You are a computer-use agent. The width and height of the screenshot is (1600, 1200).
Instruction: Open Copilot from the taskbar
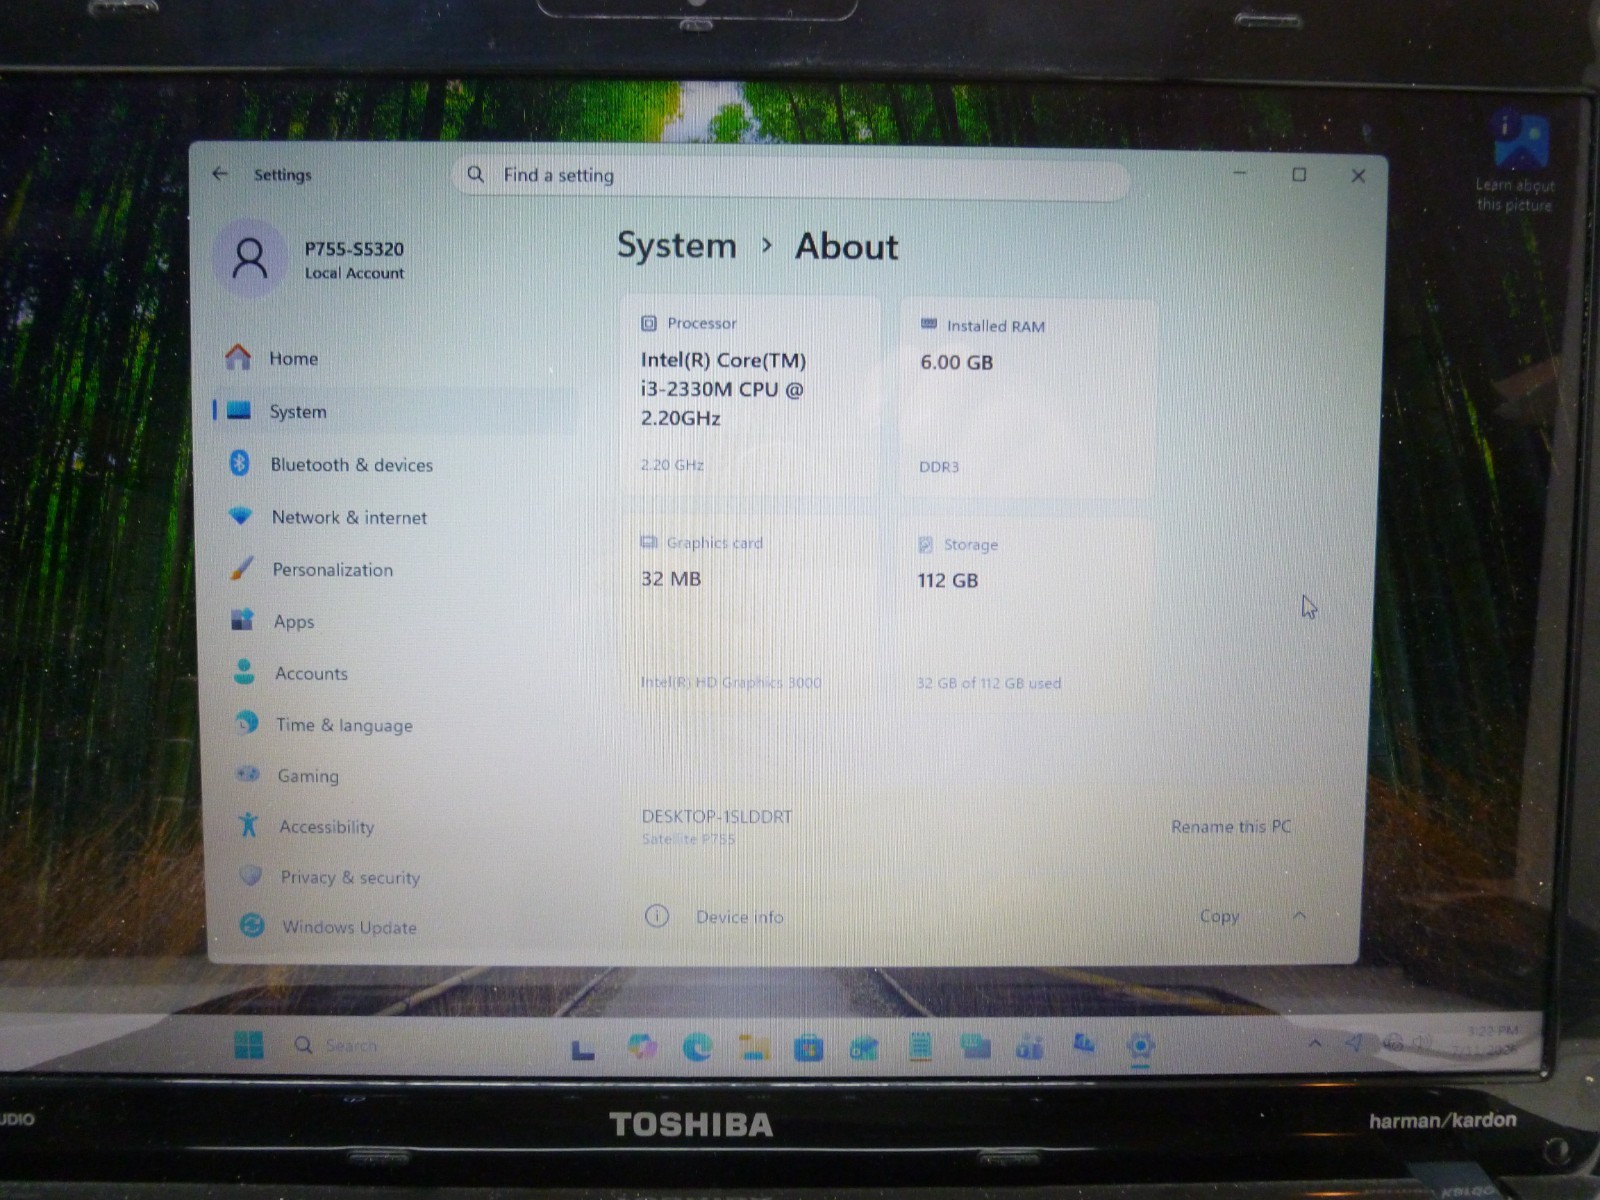click(642, 1046)
